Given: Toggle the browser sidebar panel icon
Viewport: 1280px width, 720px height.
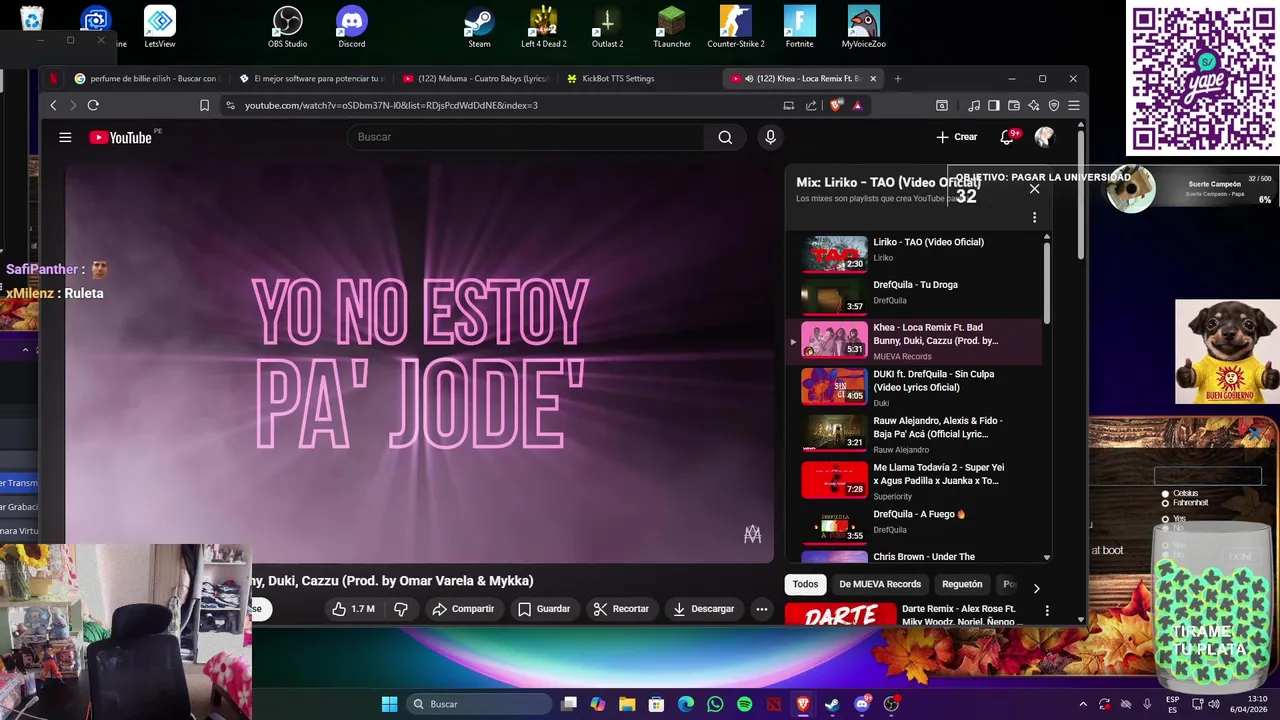Looking at the screenshot, I should coord(993,105).
